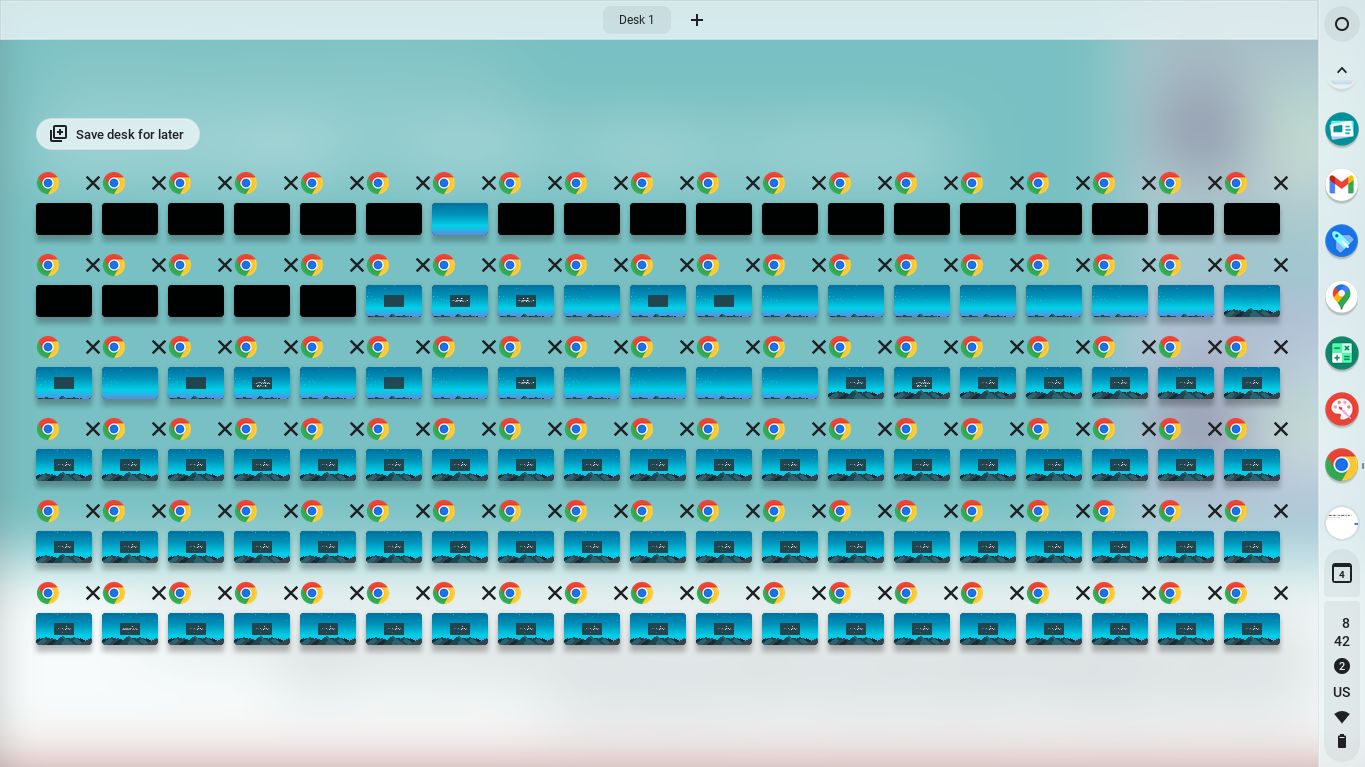
Task: Click the Chrome icon in the shelf
Action: tap(1341, 465)
